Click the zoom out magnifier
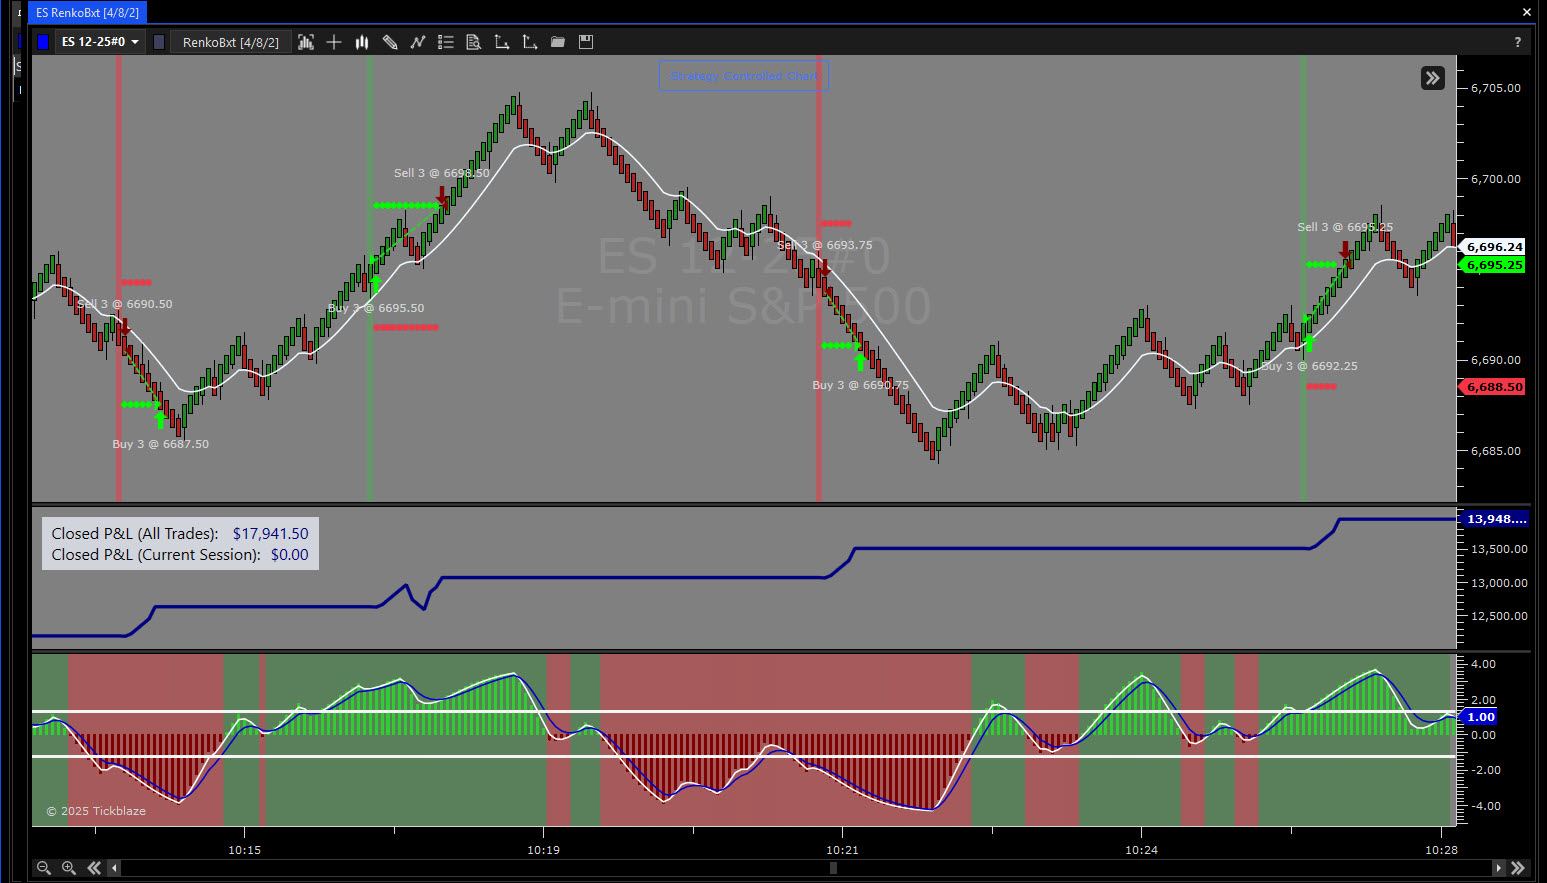Image resolution: width=1547 pixels, height=883 pixels. pyautogui.click(x=43, y=868)
